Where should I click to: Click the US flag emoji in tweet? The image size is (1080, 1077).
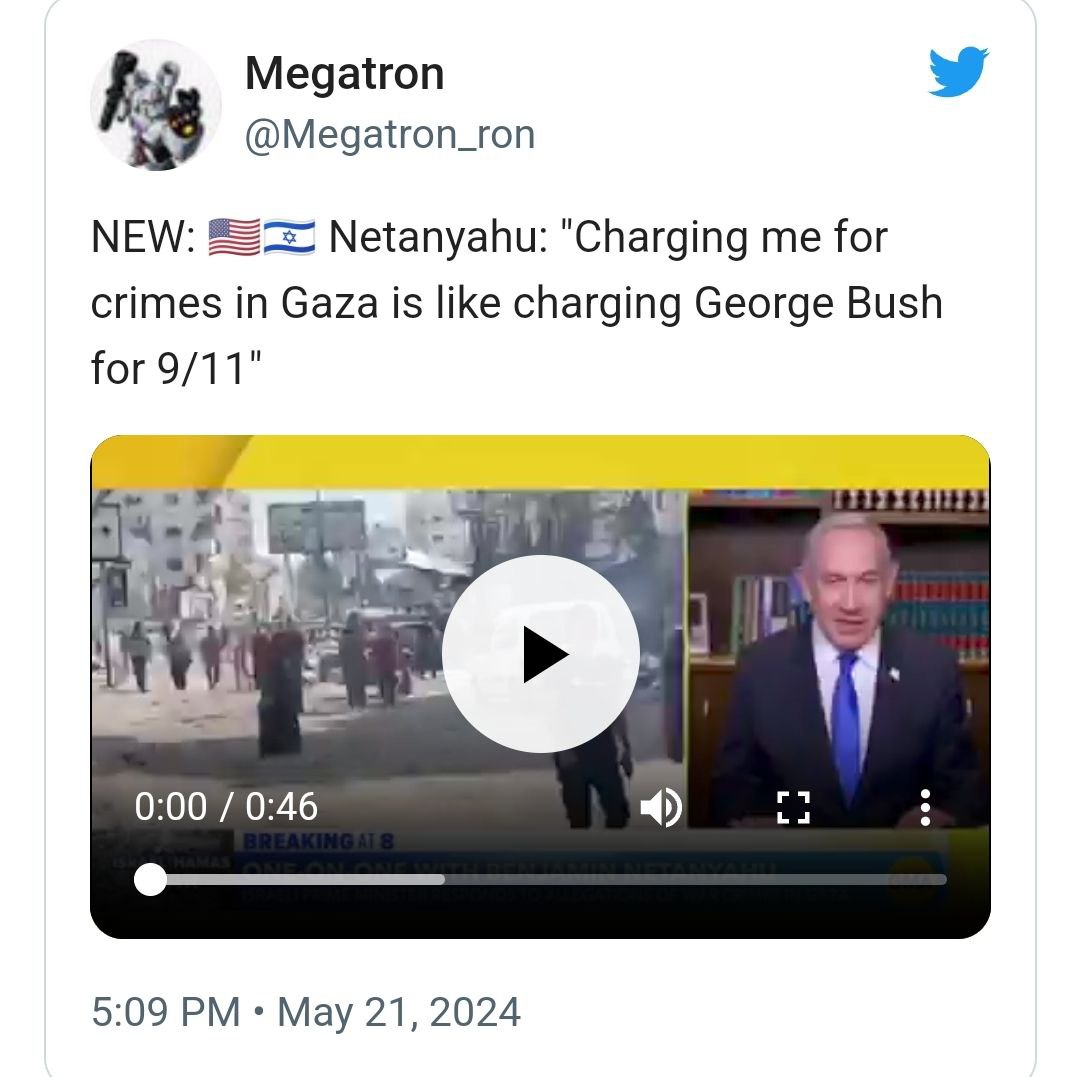click(x=234, y=237)
